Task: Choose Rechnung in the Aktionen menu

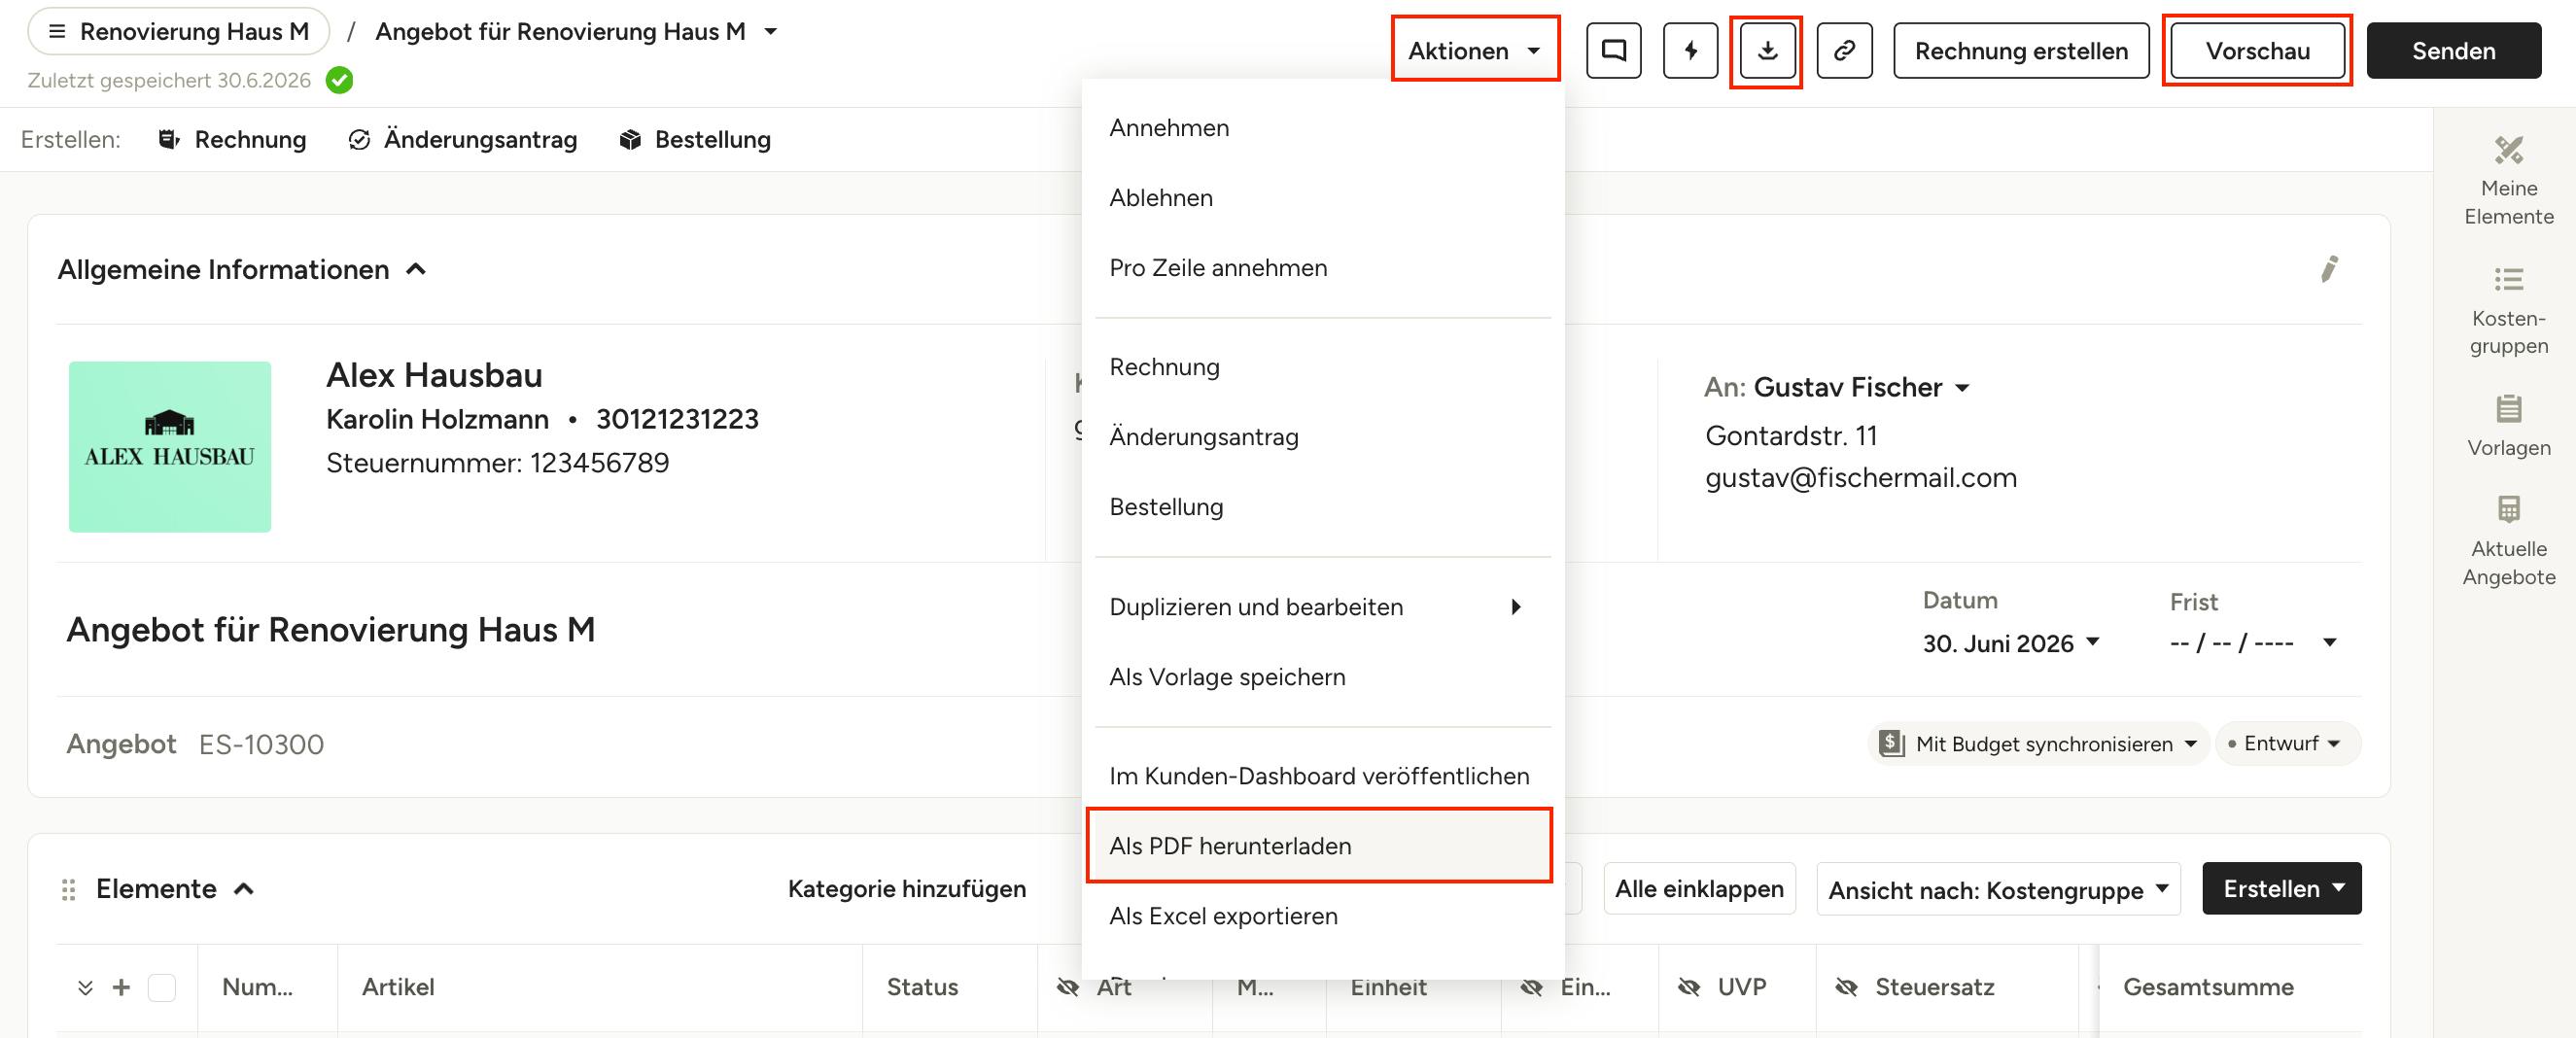Action: point(1323,367)
